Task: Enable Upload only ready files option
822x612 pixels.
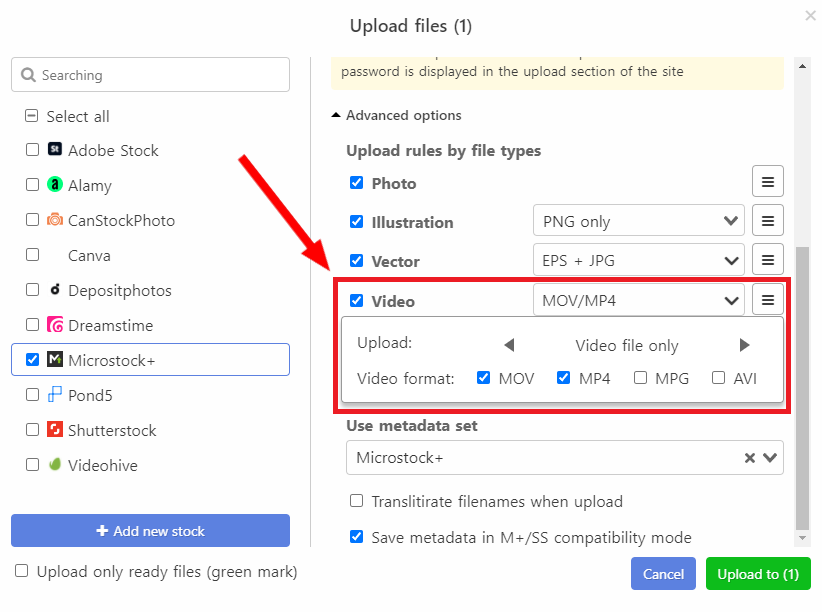Action: click(21, 571)
